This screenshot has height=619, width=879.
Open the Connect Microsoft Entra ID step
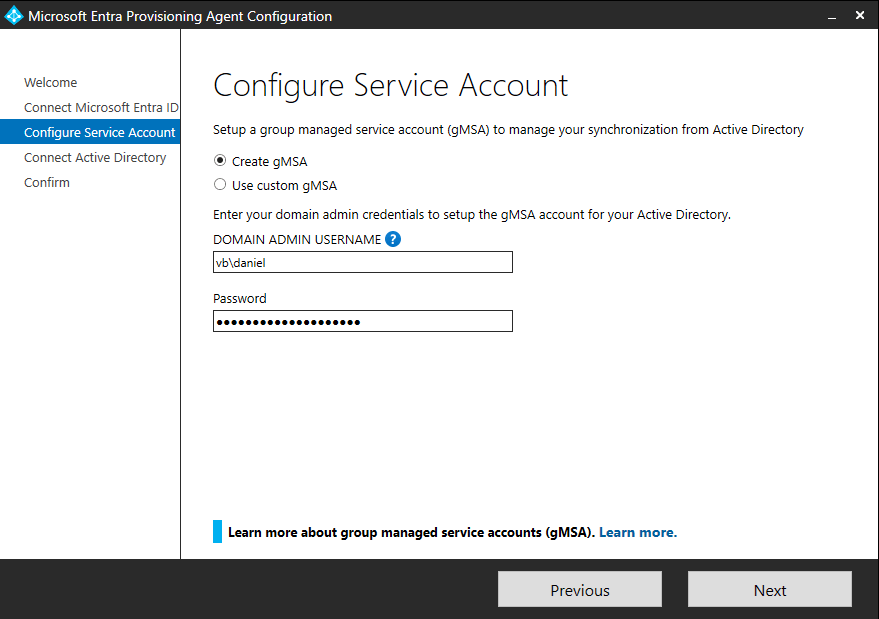pyautogui.click(x=101, y=107)
